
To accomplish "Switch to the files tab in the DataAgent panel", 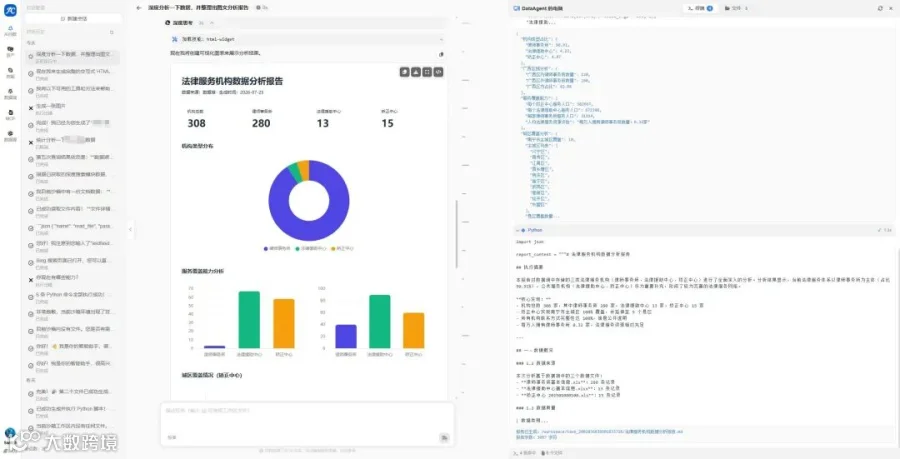I will [736, 9].
